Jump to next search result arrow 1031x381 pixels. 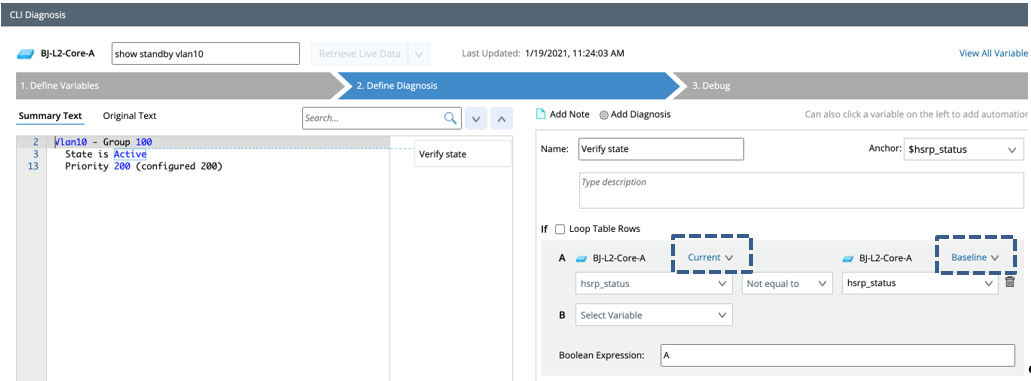pos(477,119)
